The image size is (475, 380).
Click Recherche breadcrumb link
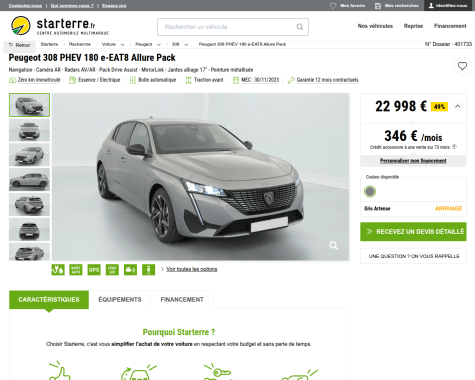80,44
